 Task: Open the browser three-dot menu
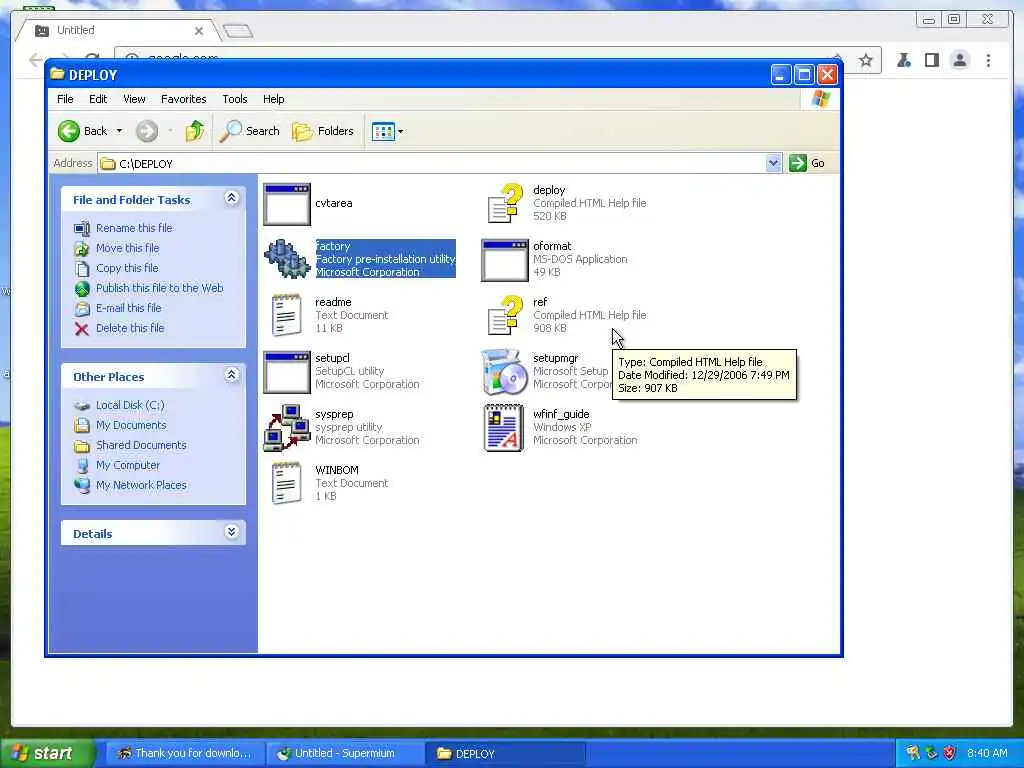(989, 61)
